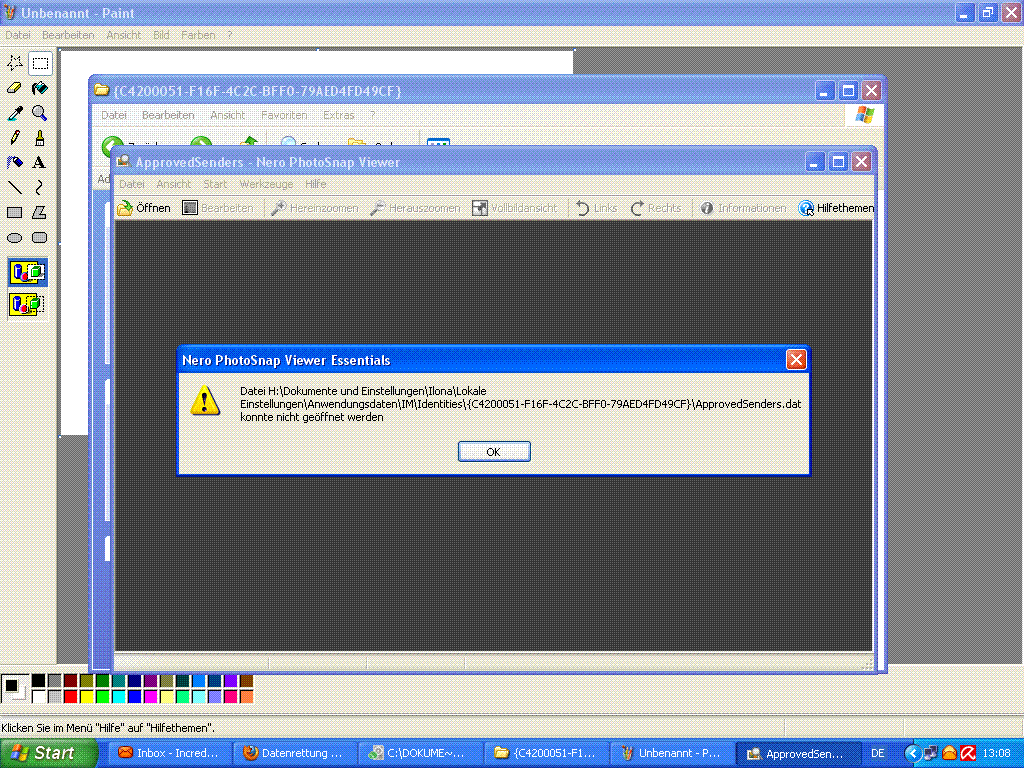Select the Rectangle shape tool in Paint
Viewport: 1024px width, 768px height.
(14, 212)
